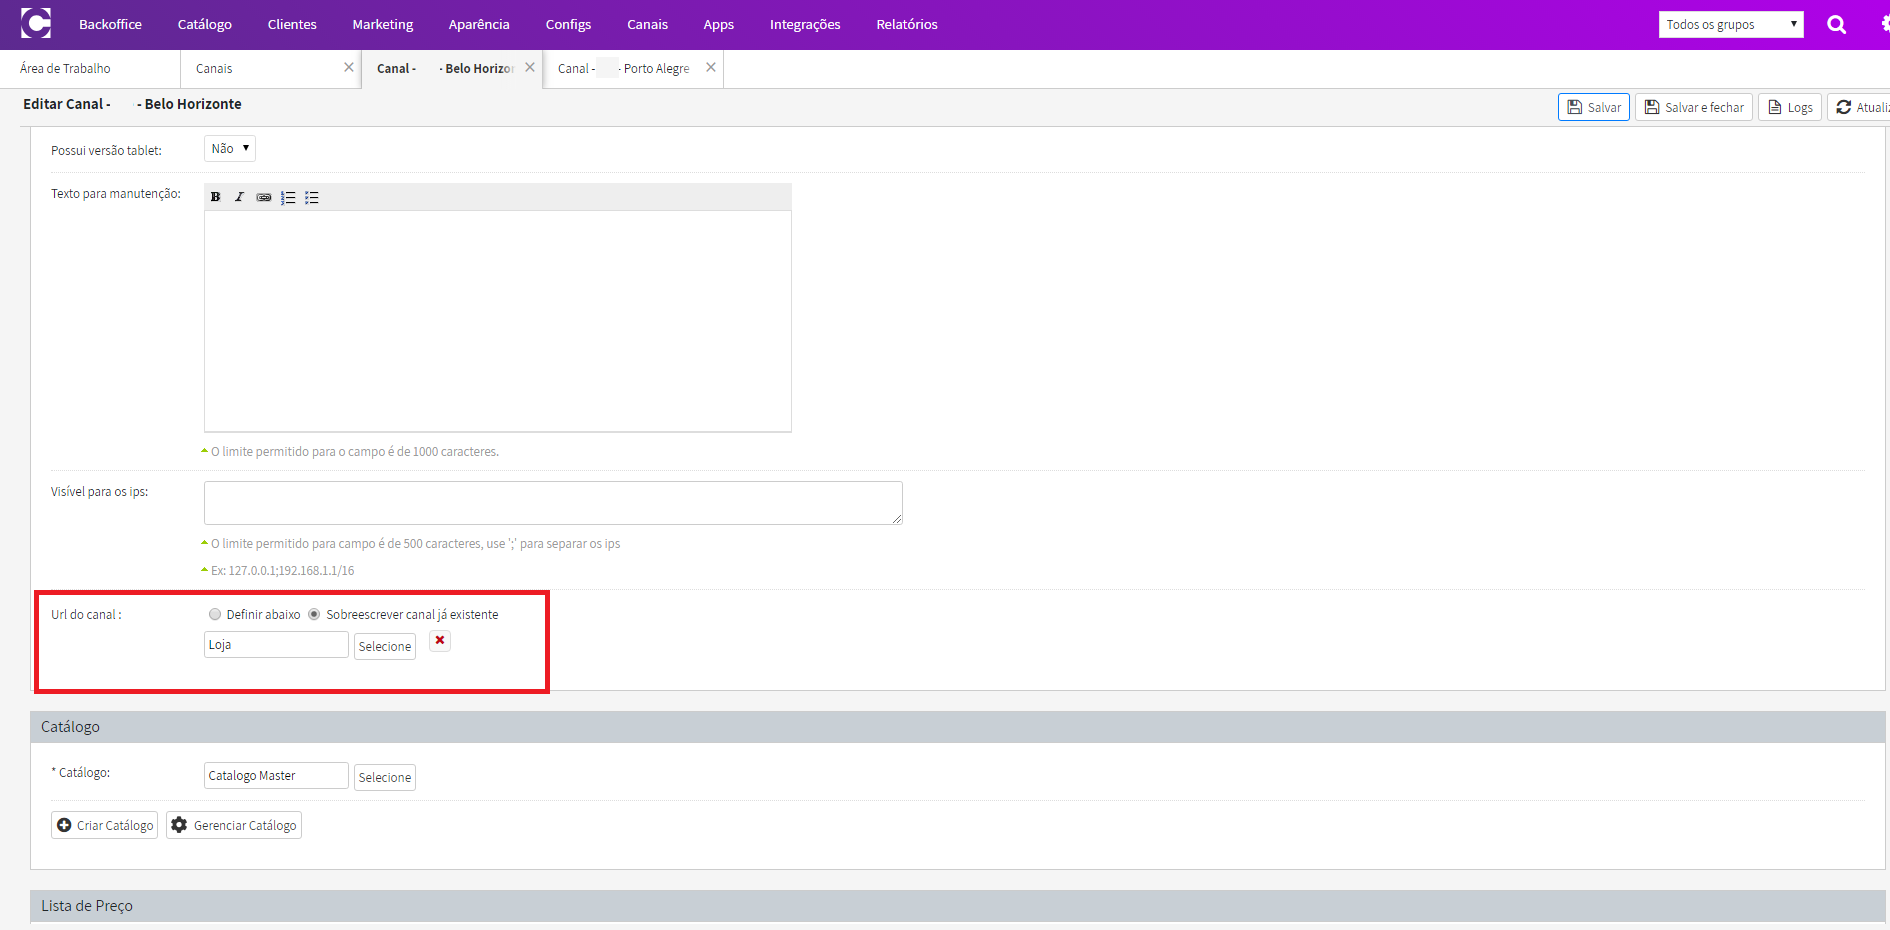
Task: Insert bulleted list in the maintenance editor
Action: 312,197
